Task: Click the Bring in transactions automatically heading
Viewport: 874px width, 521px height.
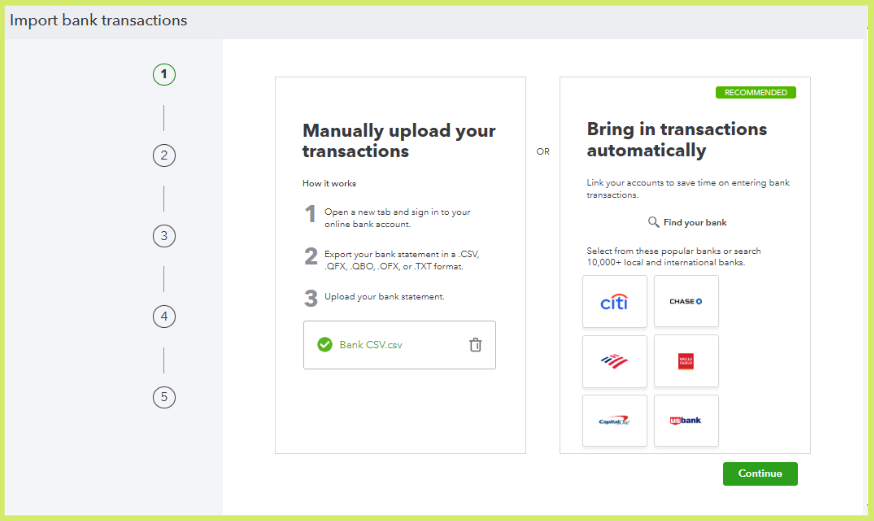Action: pos(677,140)
